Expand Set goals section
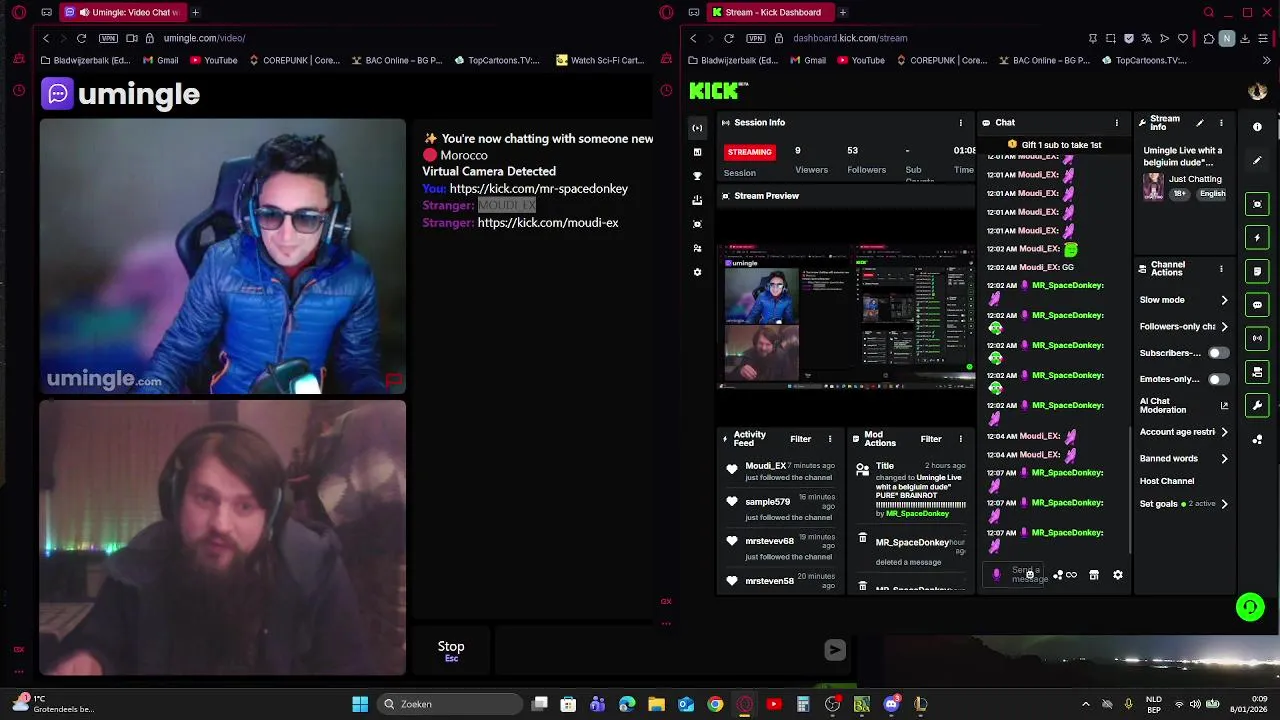 click(x=1224, y=504)
